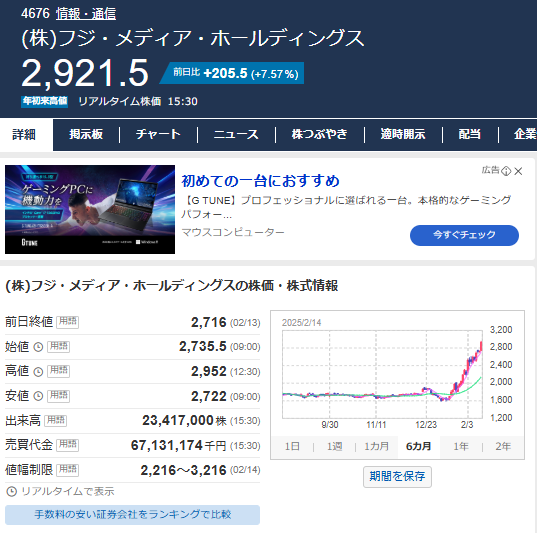Open the ニュース tab
Screen dimensions: 537x533
(x=236, y=134)
